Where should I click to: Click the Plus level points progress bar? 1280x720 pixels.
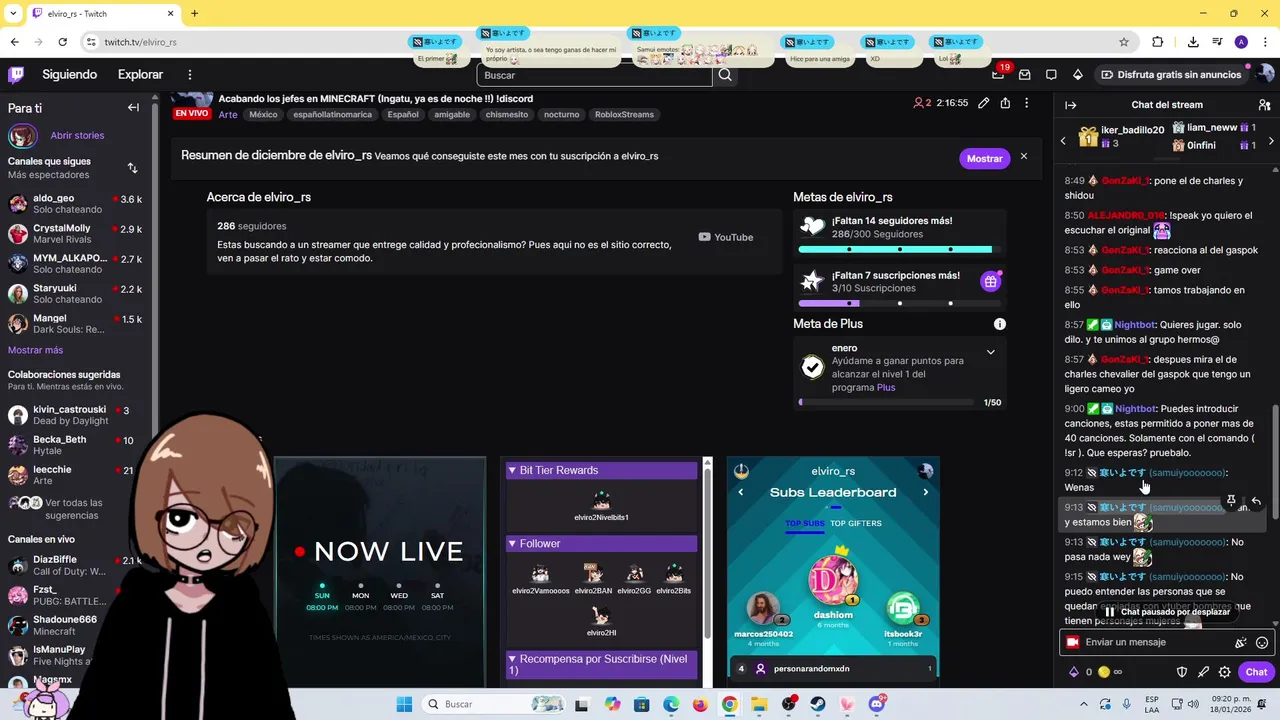[886, 402]
